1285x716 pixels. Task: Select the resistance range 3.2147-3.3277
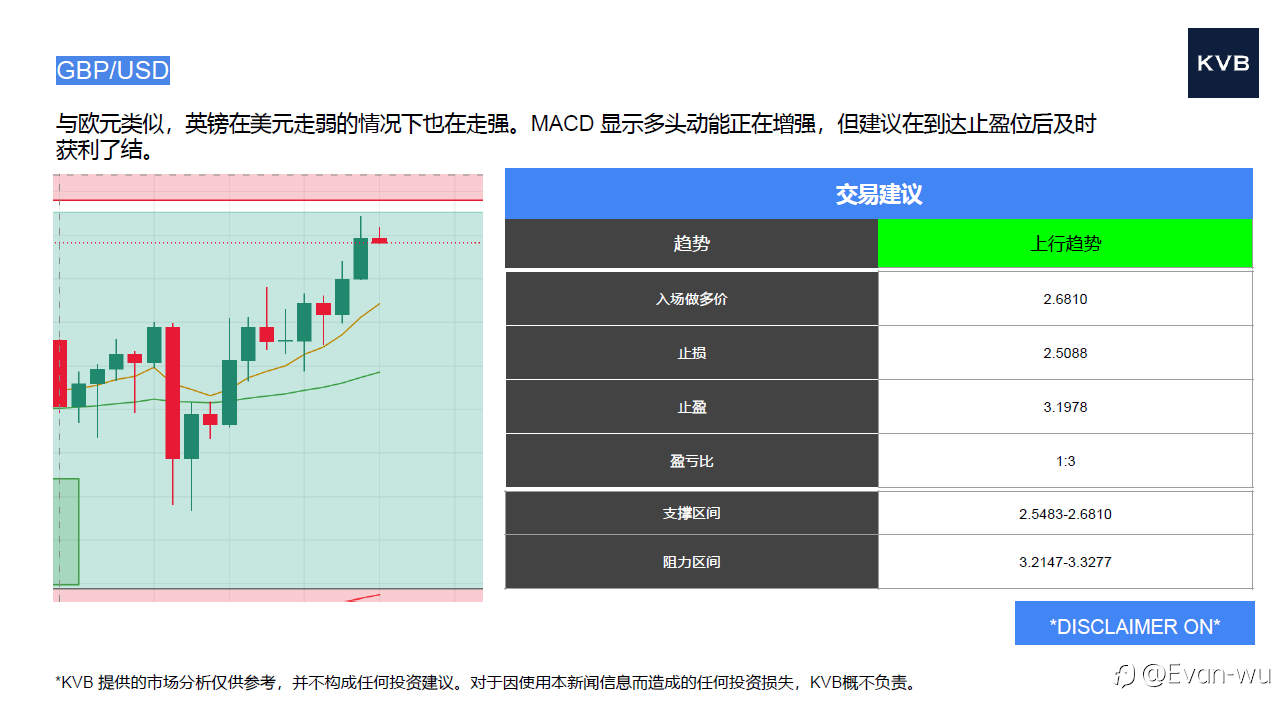pyautogui.click(x=1065, y=562)
